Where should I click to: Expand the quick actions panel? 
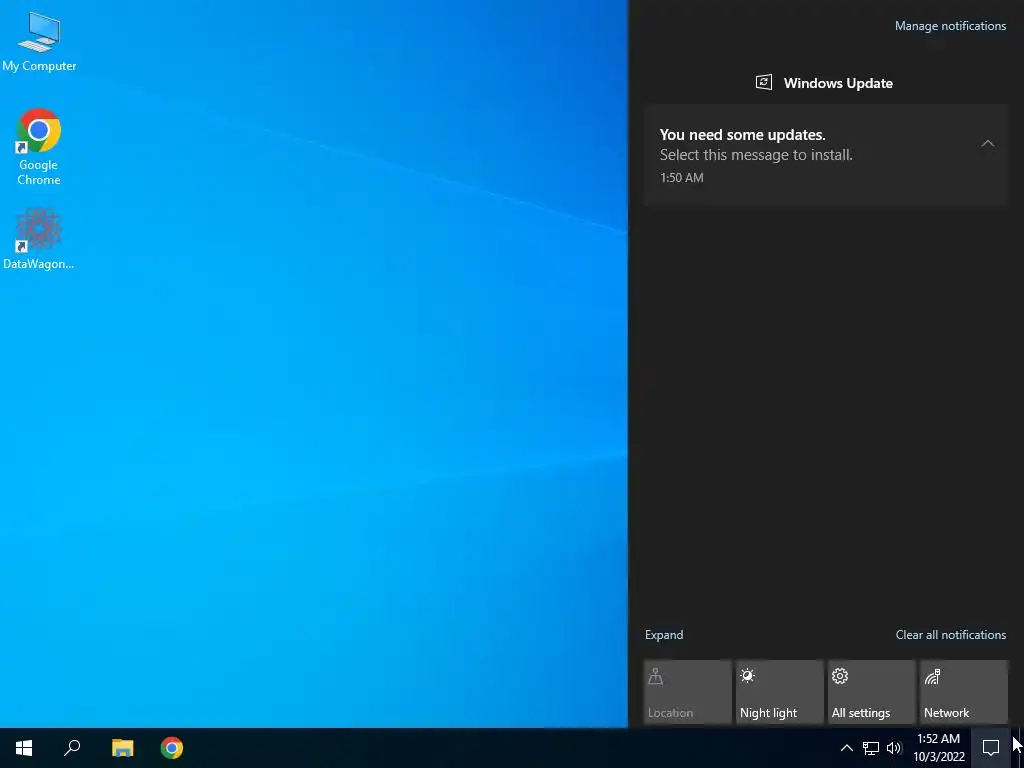tap(664, 635)
